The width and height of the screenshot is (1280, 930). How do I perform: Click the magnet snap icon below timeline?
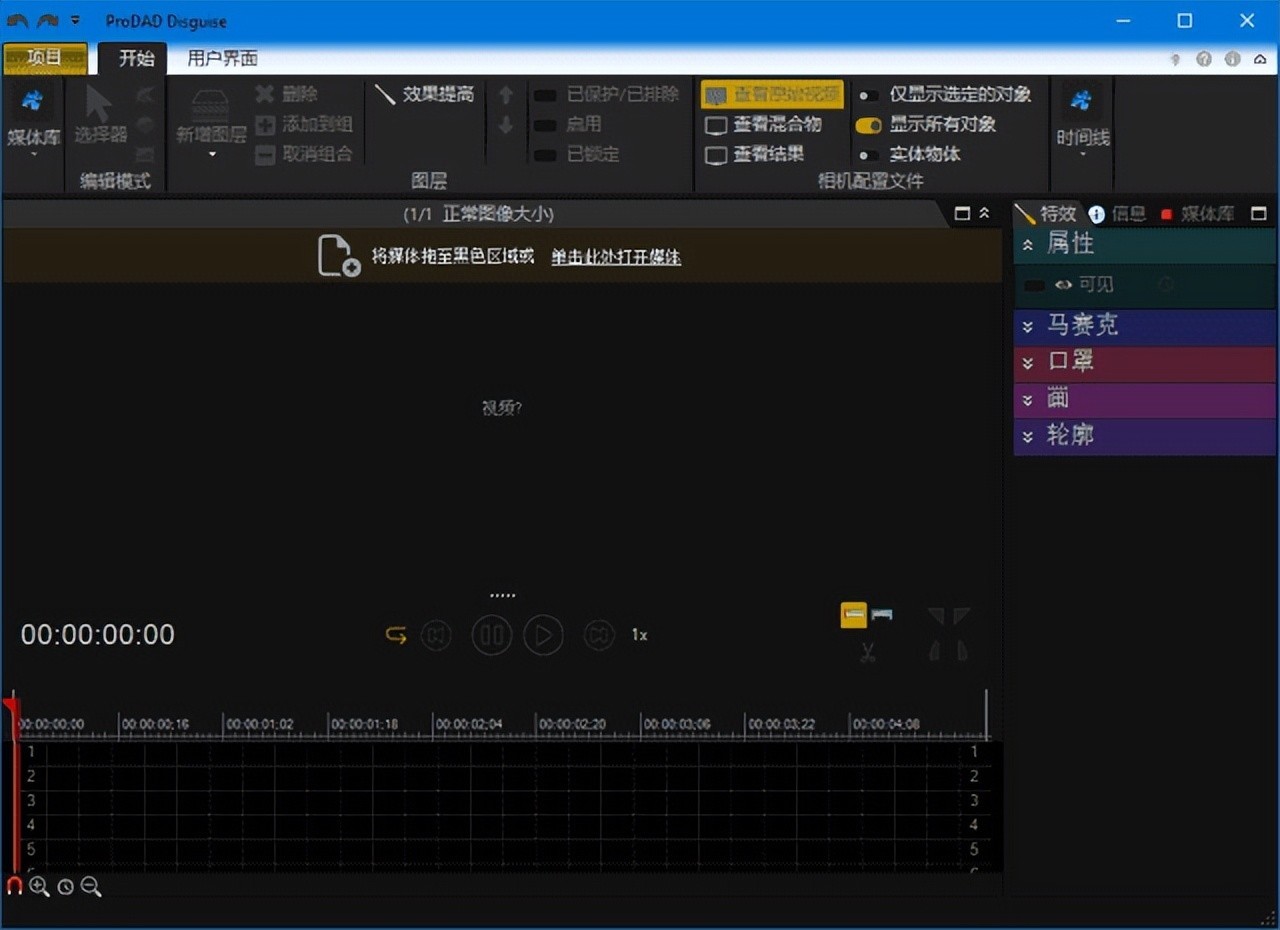pyautogui.click(x=15, y=886)
